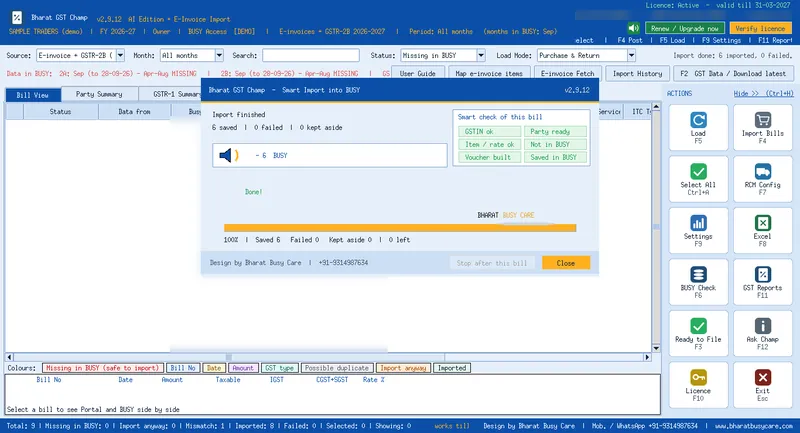Click the orange import progress bar

click(x=400, y=228)
